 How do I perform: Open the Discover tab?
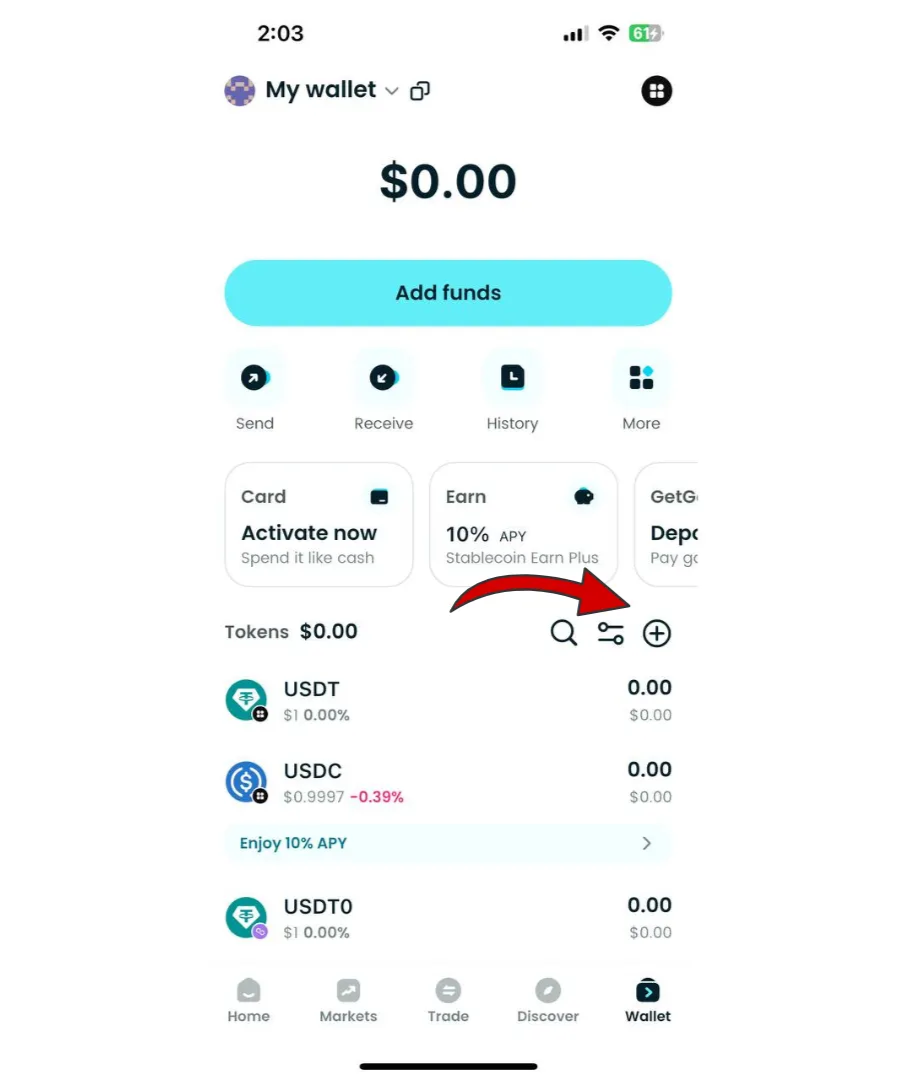[x=548, y=1001]
